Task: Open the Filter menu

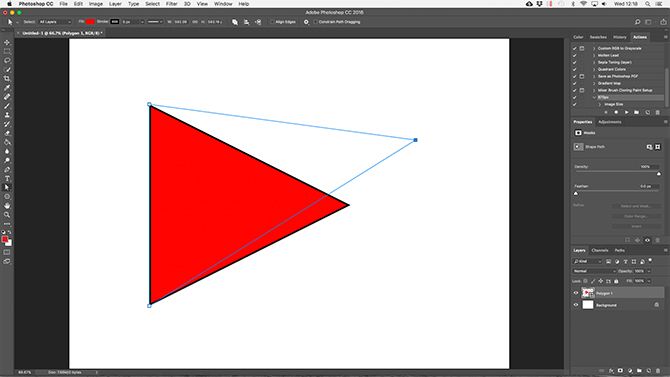Action: [x=171, y=4]
